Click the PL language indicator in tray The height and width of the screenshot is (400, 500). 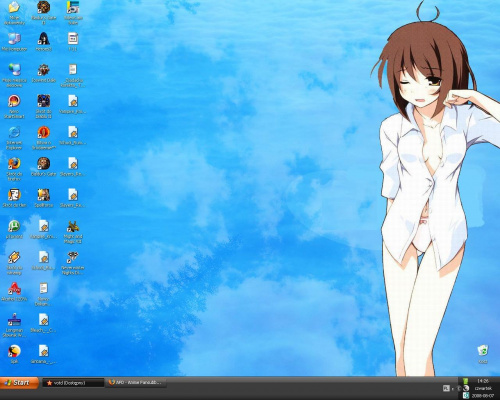[446, 388]
